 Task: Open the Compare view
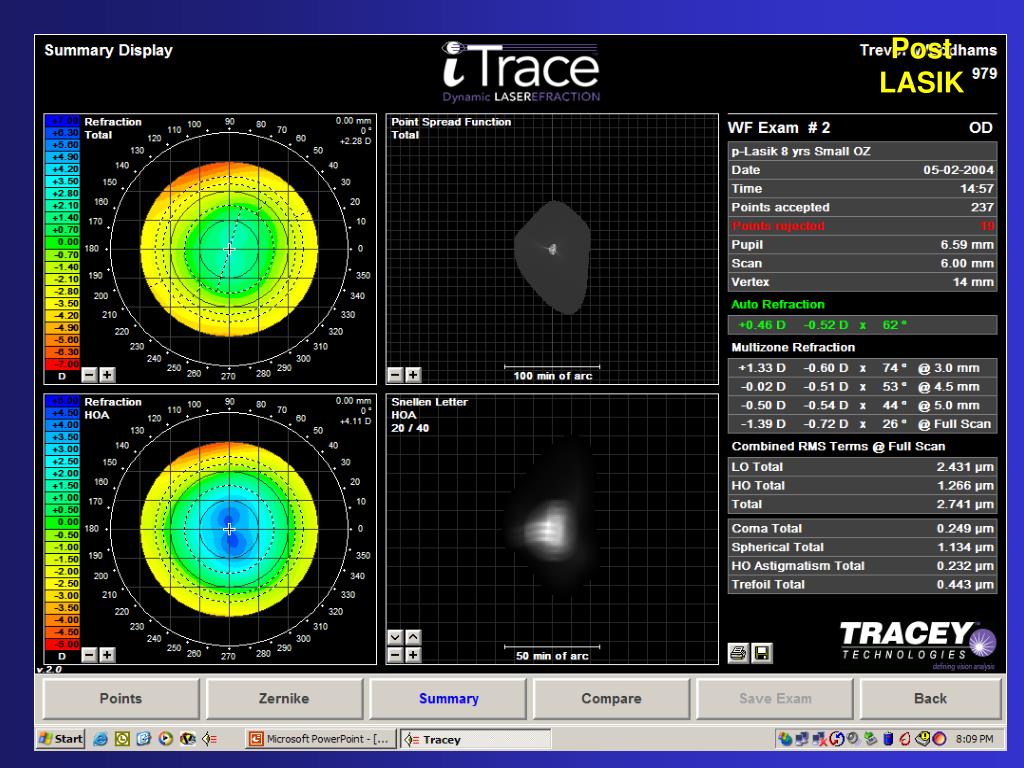pos(611,698)
